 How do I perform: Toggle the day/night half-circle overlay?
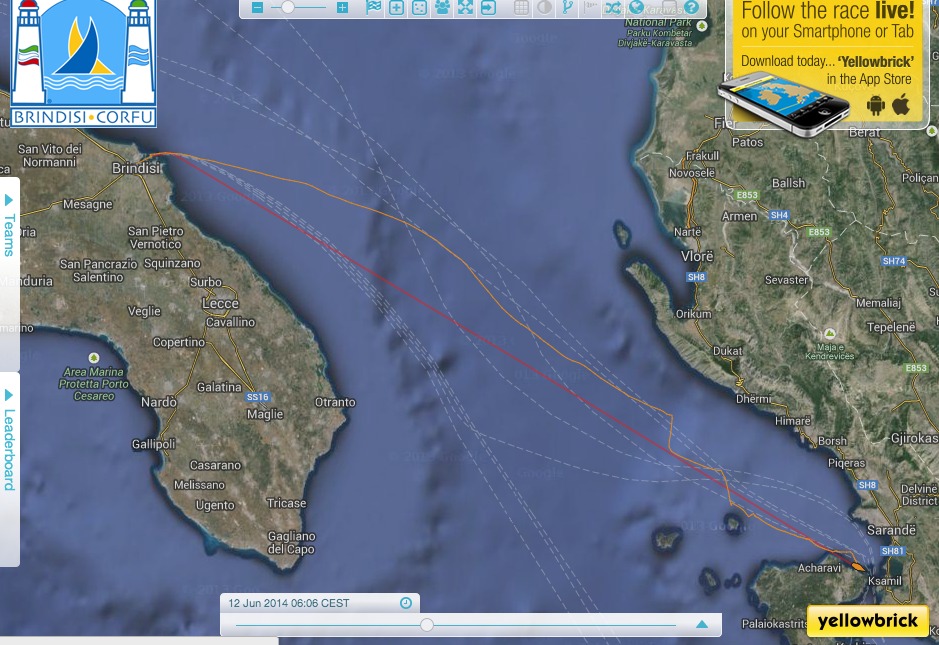pos(544,8)
